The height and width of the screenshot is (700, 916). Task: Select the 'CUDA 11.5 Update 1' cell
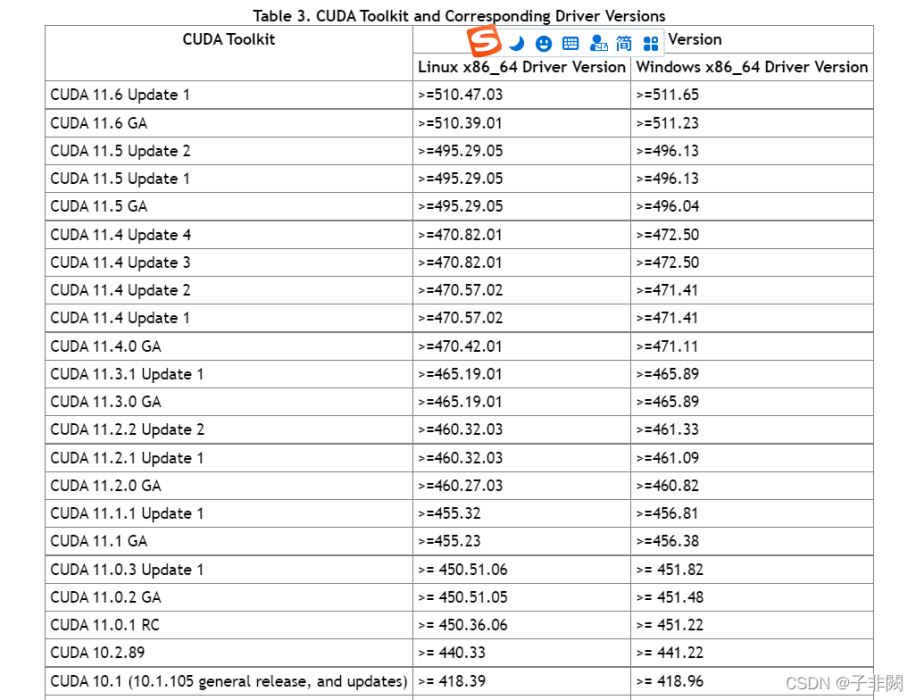pyautogui.click(x=228, y=179)
